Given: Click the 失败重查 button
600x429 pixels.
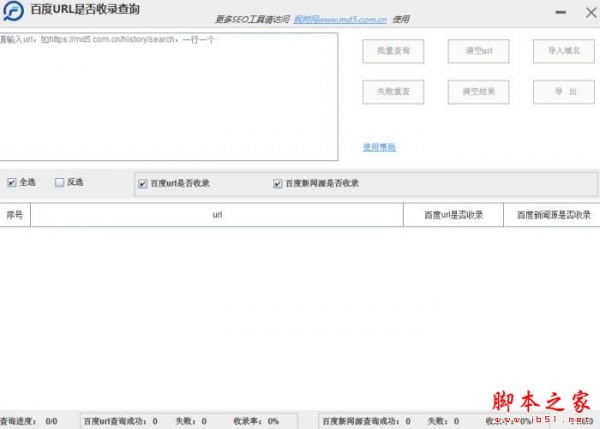Looking at the screenshot, I should click(x=393, y=92).
